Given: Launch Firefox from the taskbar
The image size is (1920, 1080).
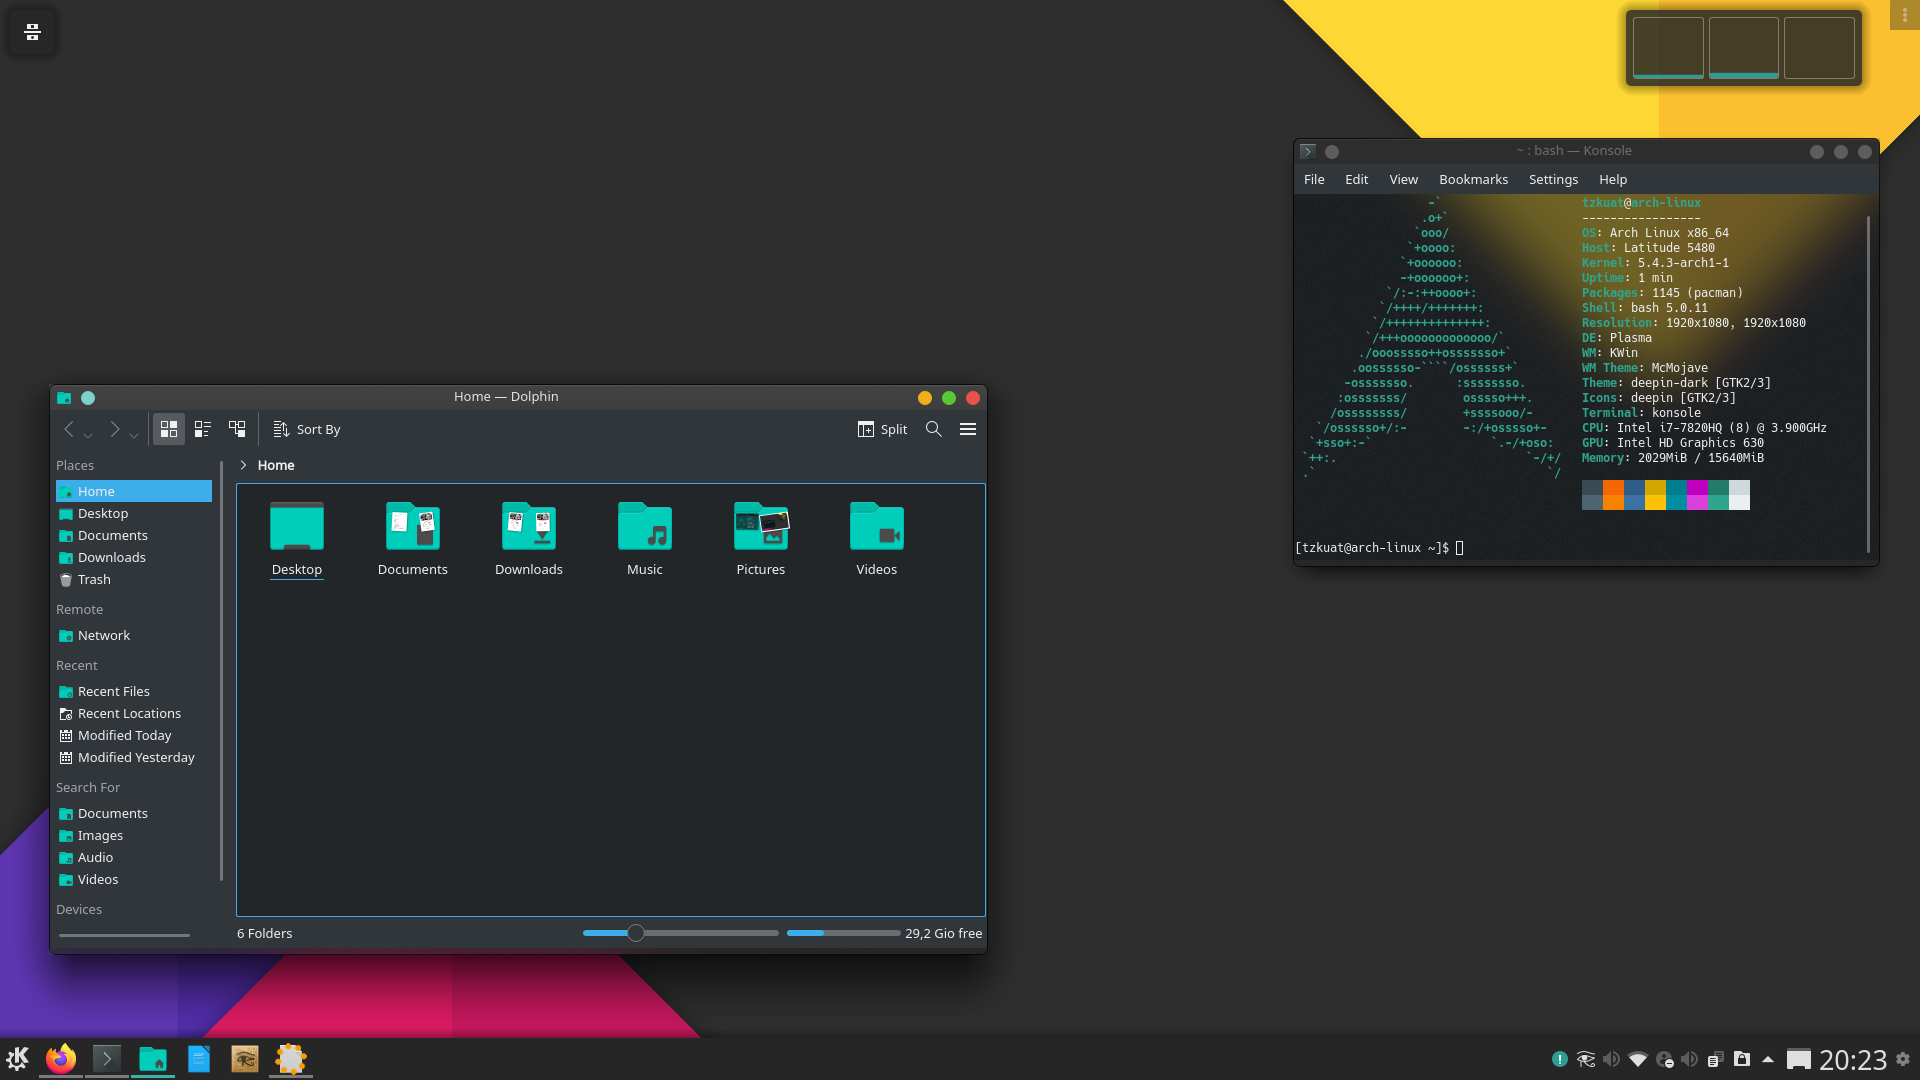Looking at the screenshot, I should pos(61,1058).
